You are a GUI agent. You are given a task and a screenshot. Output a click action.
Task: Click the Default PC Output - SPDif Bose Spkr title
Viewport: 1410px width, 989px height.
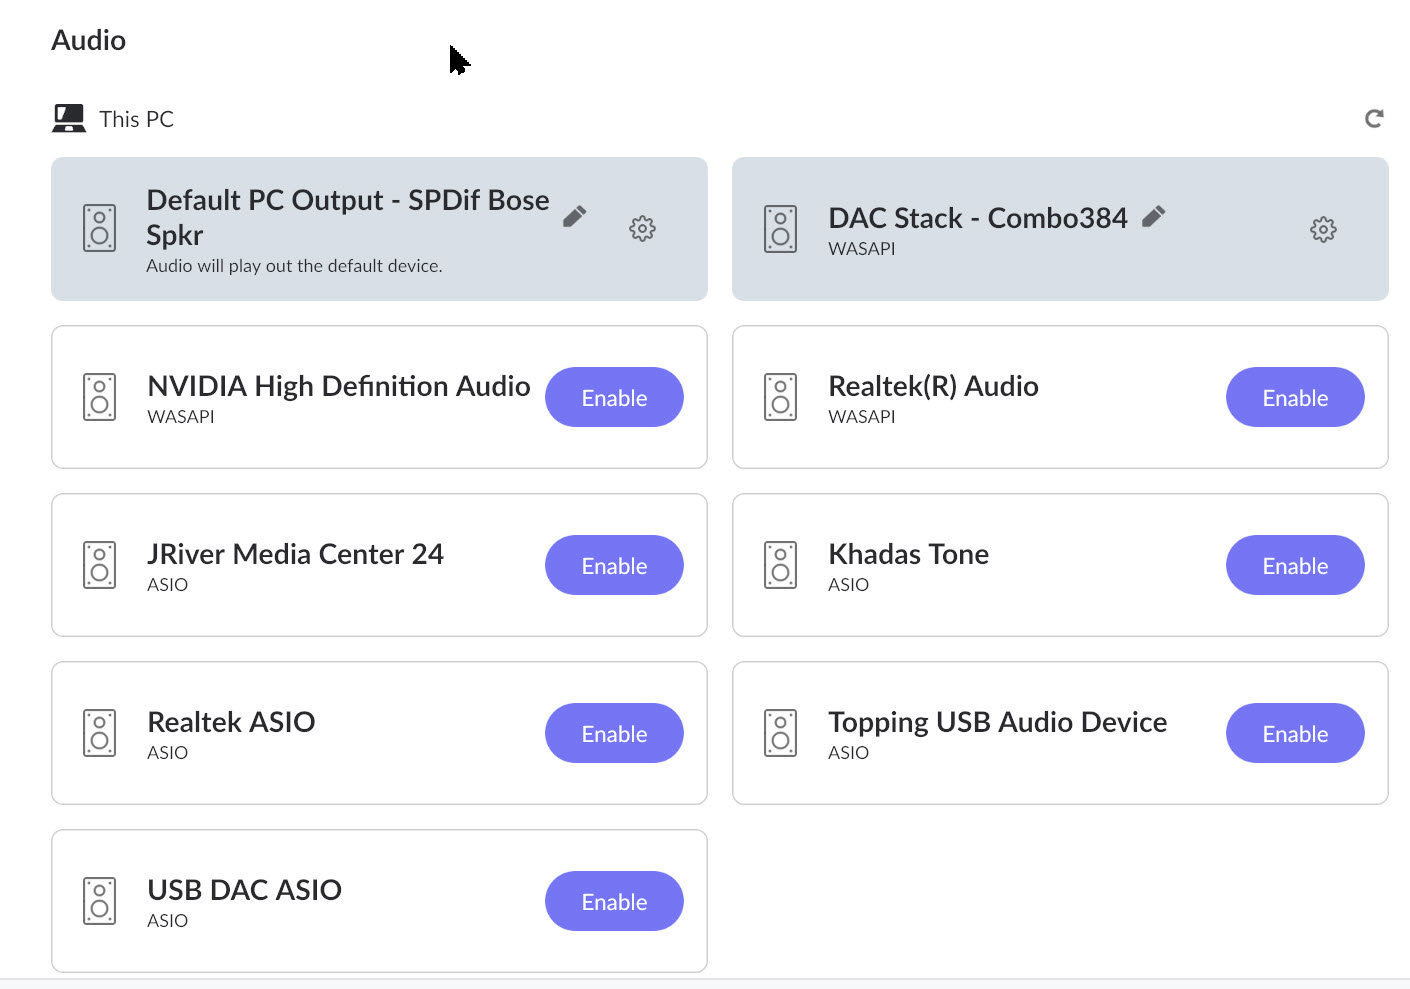(348, 217)
